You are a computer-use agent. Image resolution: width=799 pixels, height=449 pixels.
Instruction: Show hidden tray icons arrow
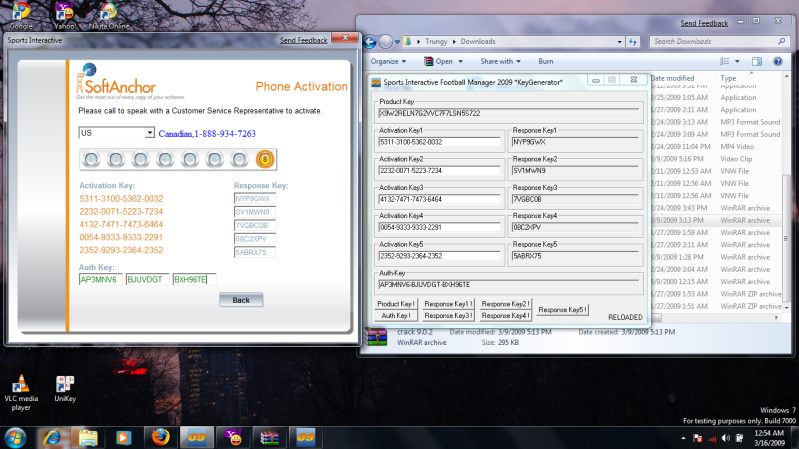pos(683,438)
